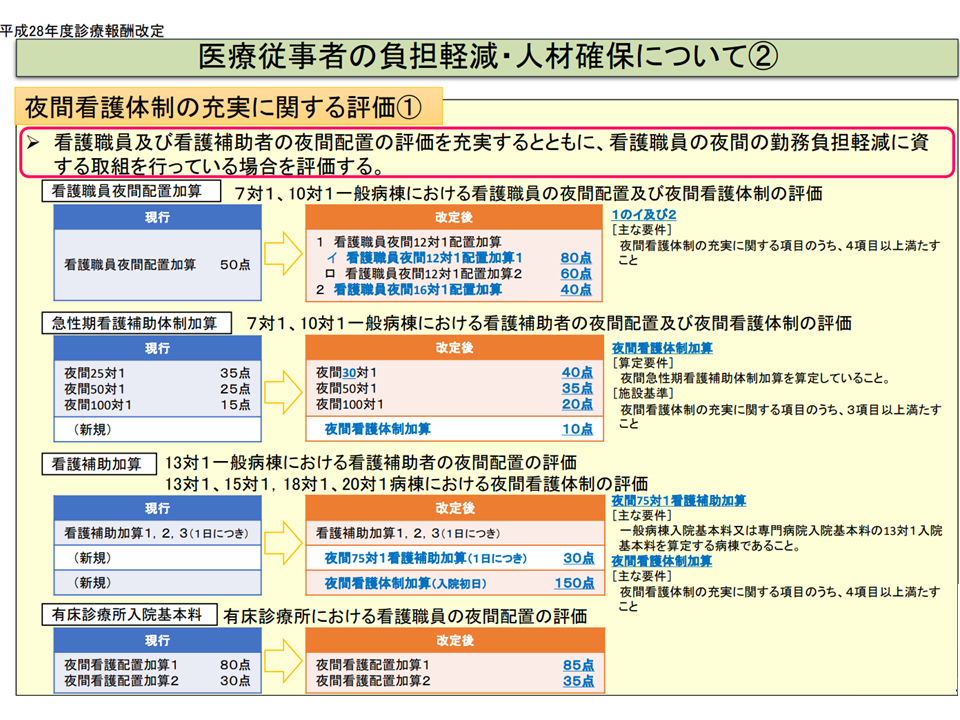The height and width of the screenshot is (720, 960).
Task: Click the slide title 医療従事者の負担軽減・人材確保について②
Action: (487, 56)
